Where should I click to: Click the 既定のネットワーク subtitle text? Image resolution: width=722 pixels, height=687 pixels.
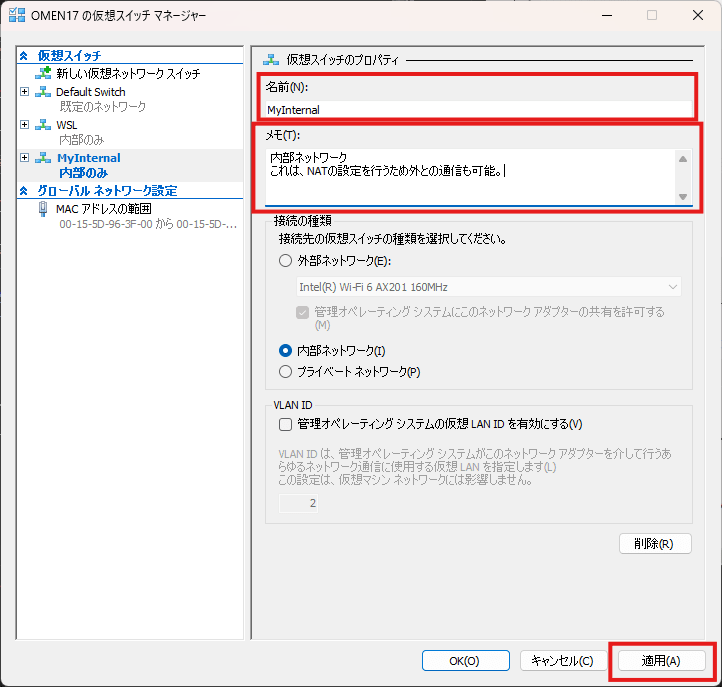[x=102, y=106]
